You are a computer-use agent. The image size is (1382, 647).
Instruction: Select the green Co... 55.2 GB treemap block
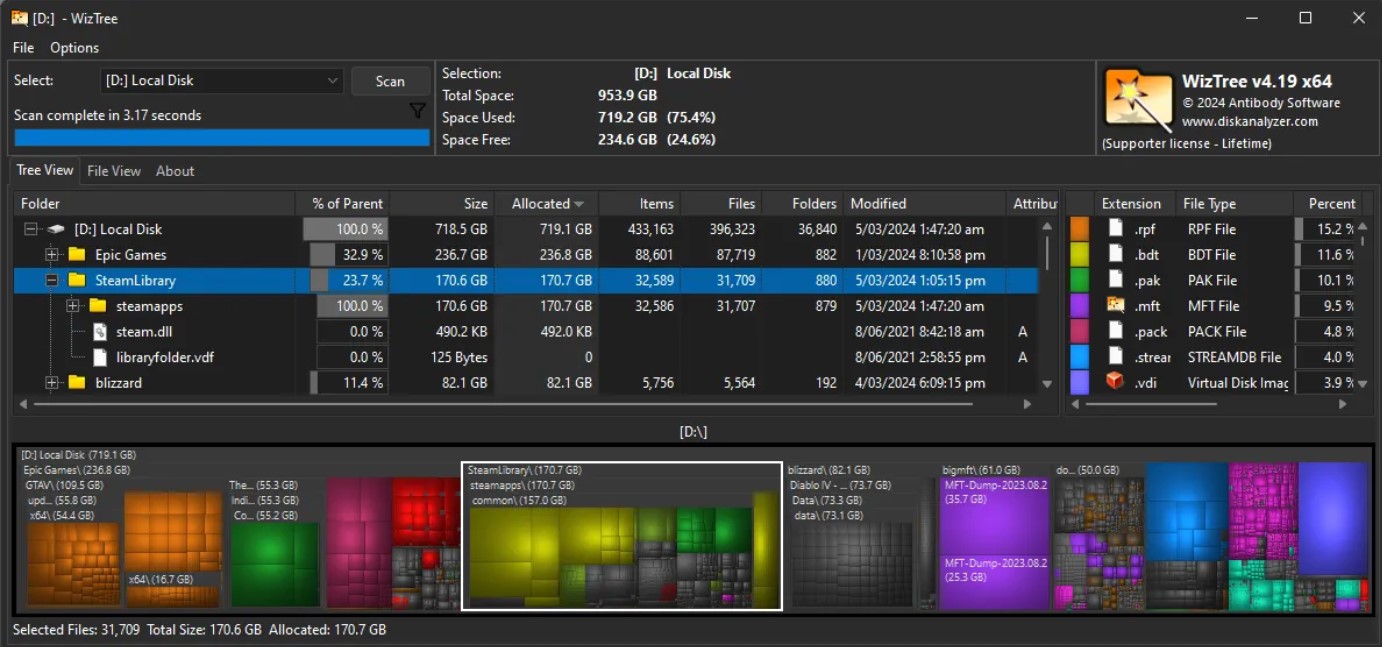pyautogui.click(x=275, y=565)
